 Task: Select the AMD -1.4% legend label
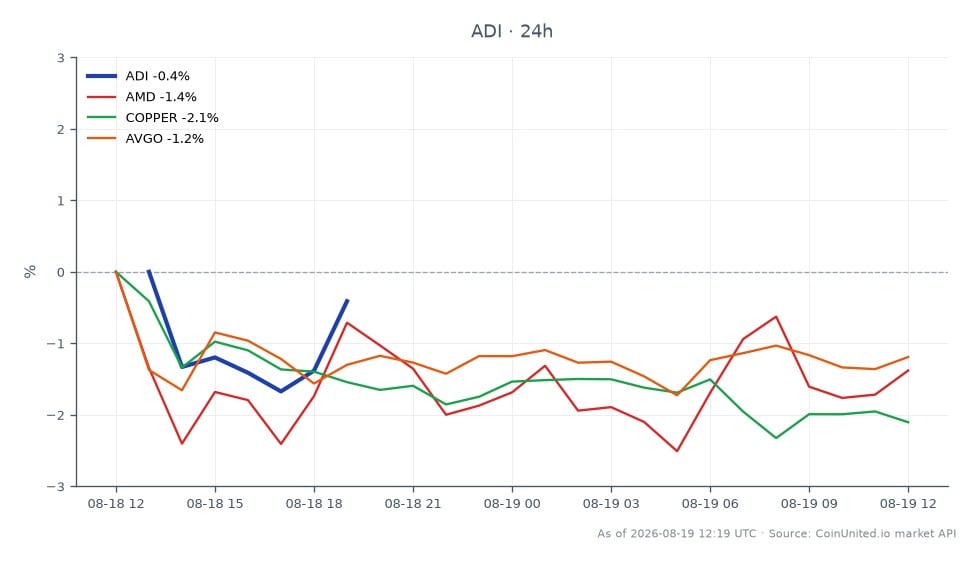click(x=161, y=97)
